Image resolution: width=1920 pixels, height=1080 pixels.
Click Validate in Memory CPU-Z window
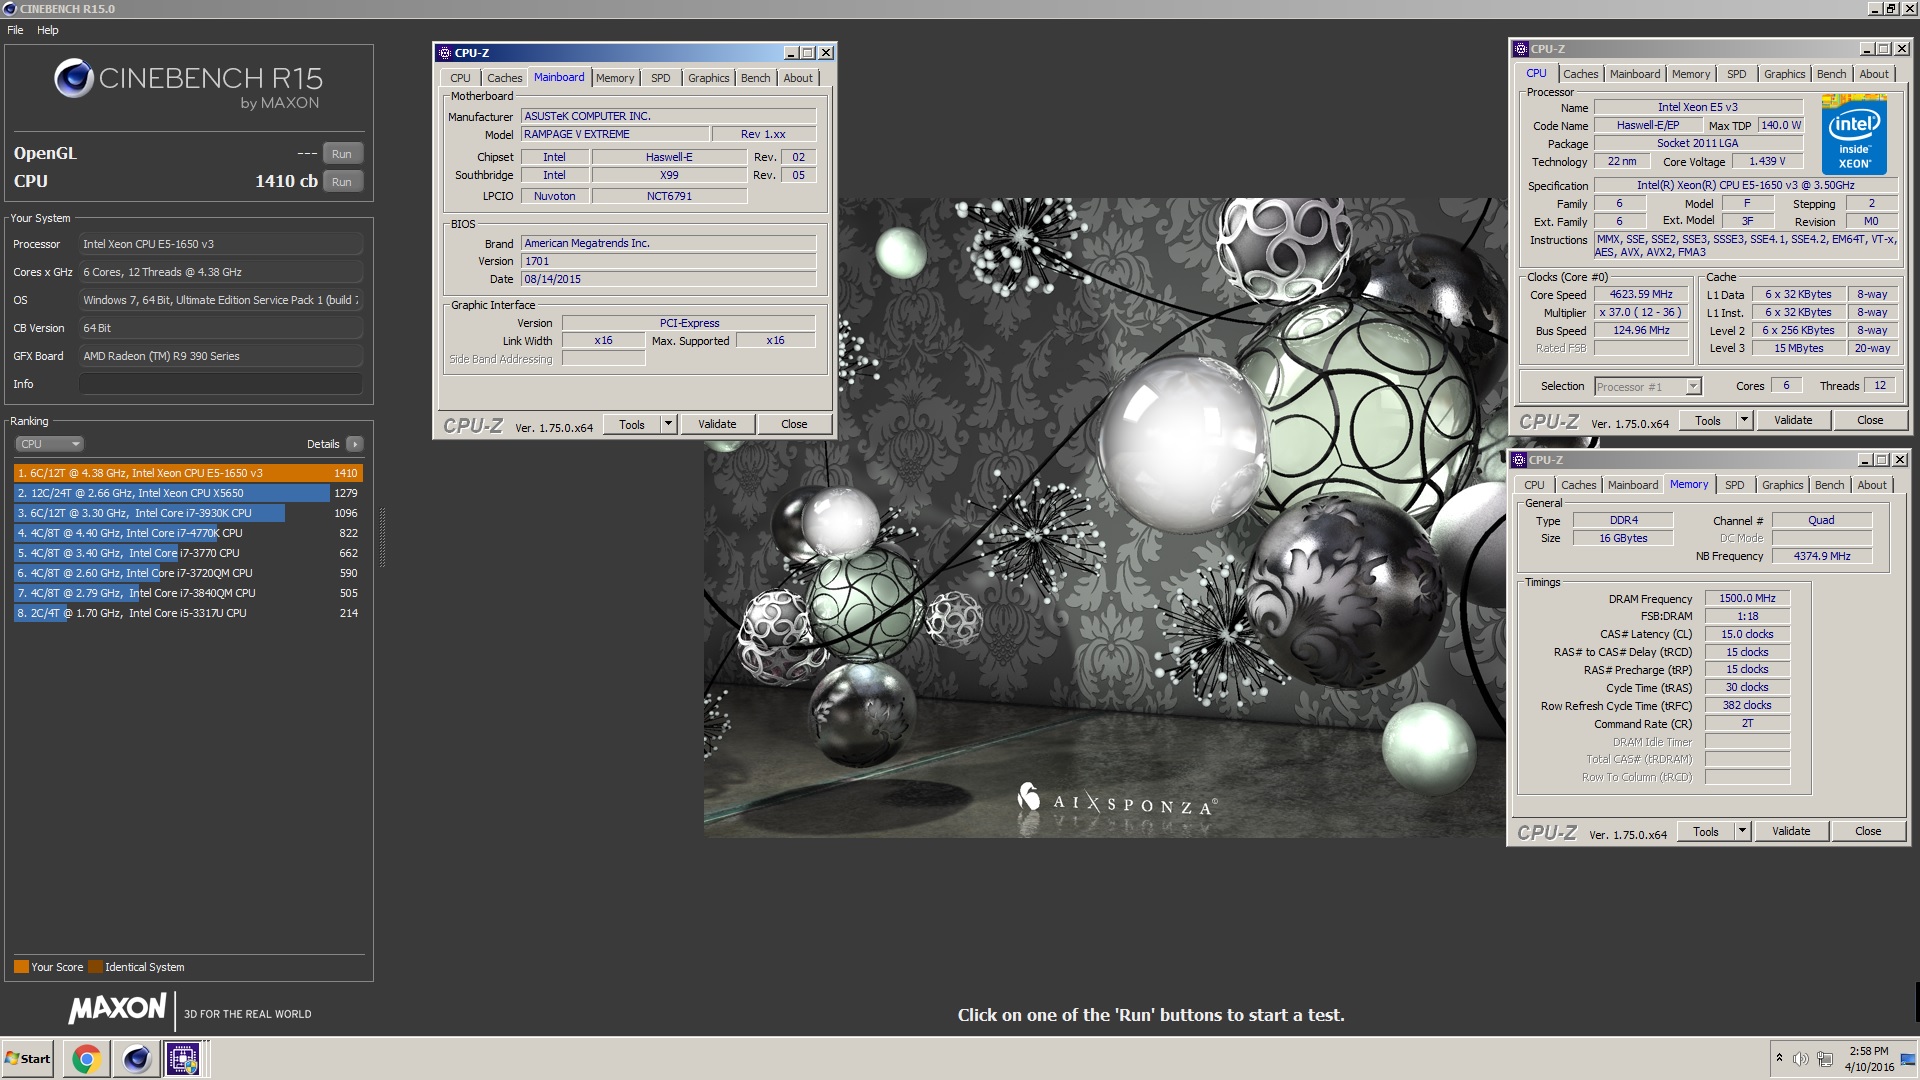click(1791, 832)
